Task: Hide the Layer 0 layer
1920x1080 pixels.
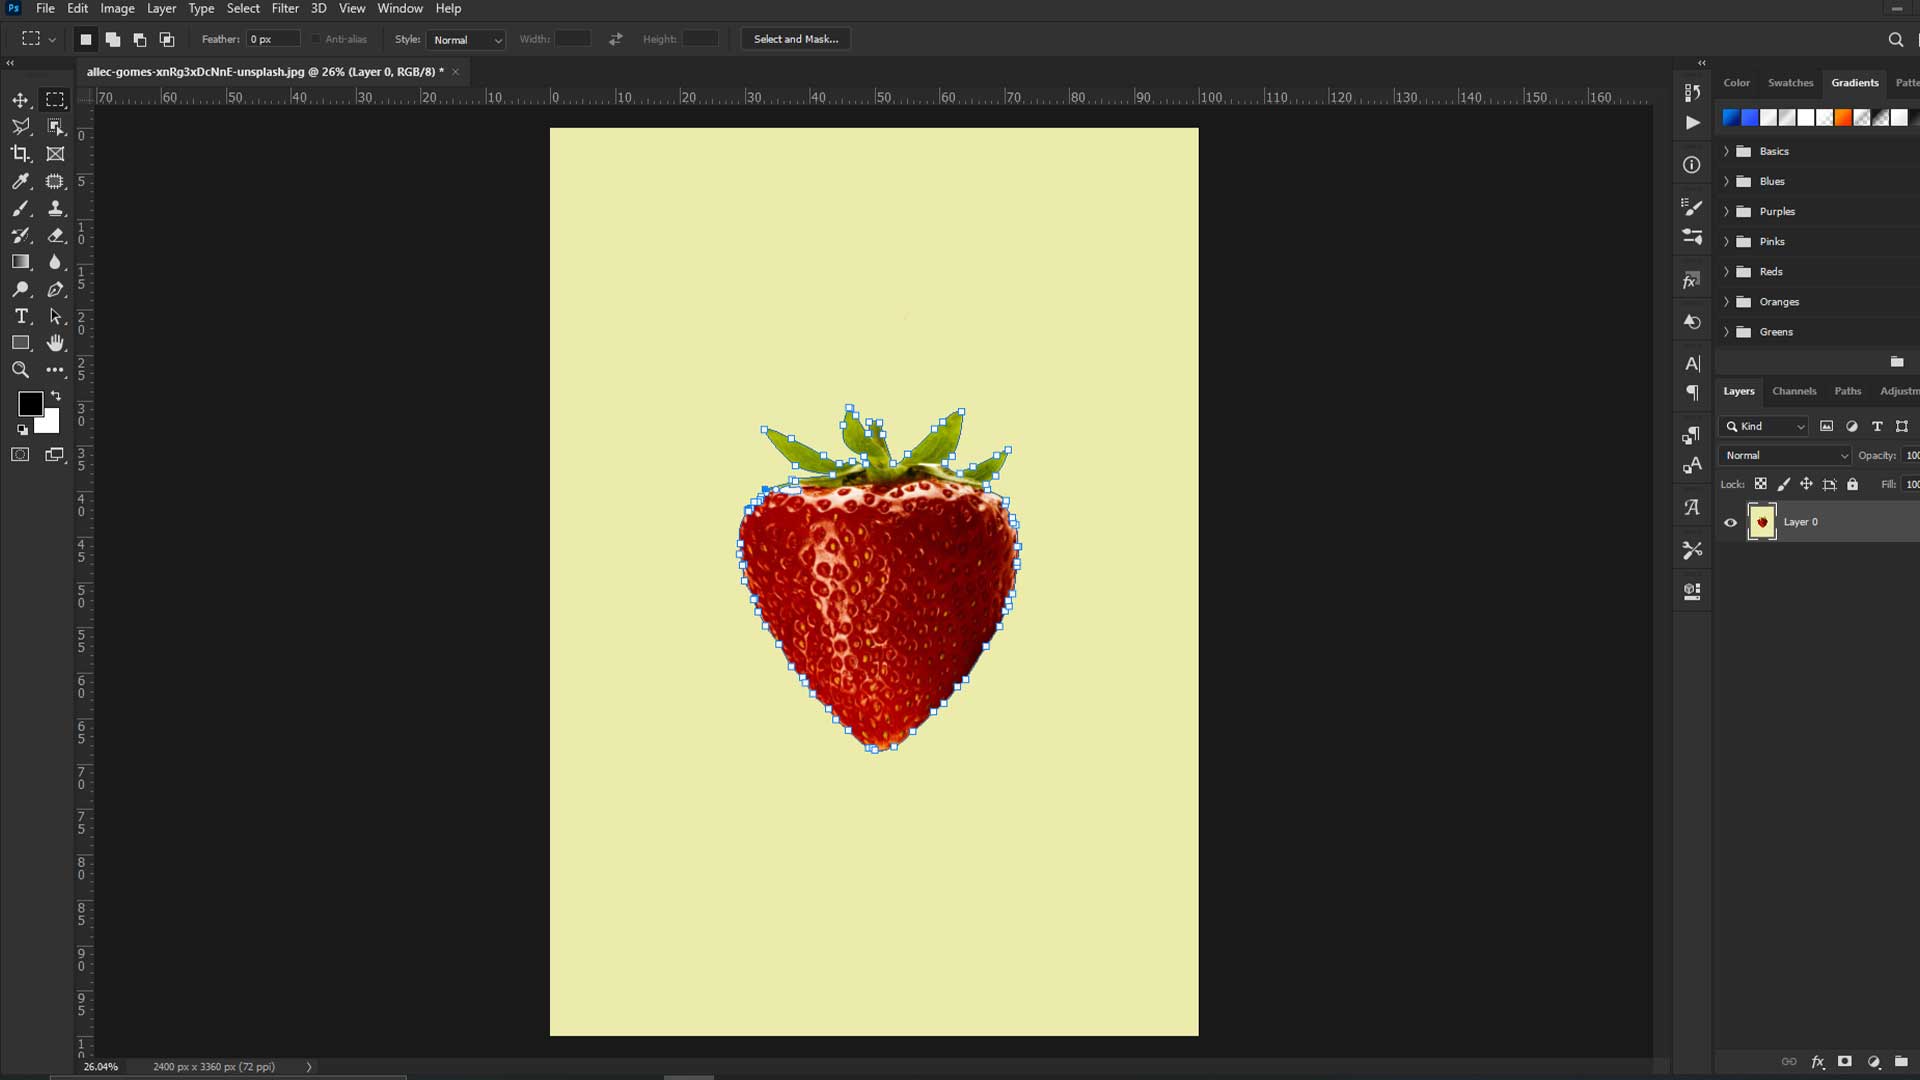Action: click(1731, 522)
